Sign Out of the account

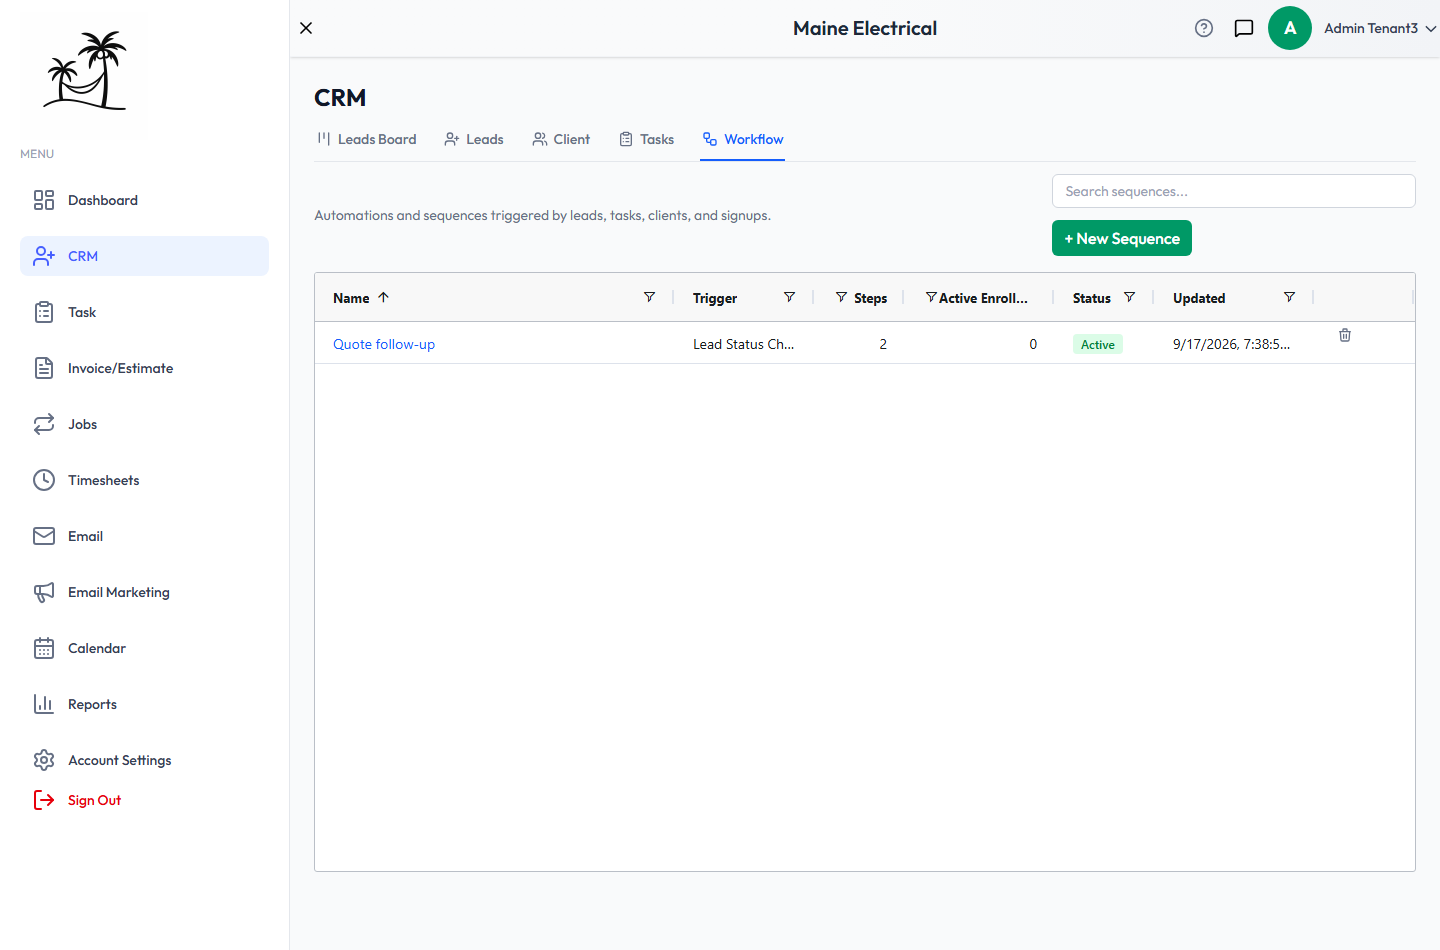[x=78, y=800]
